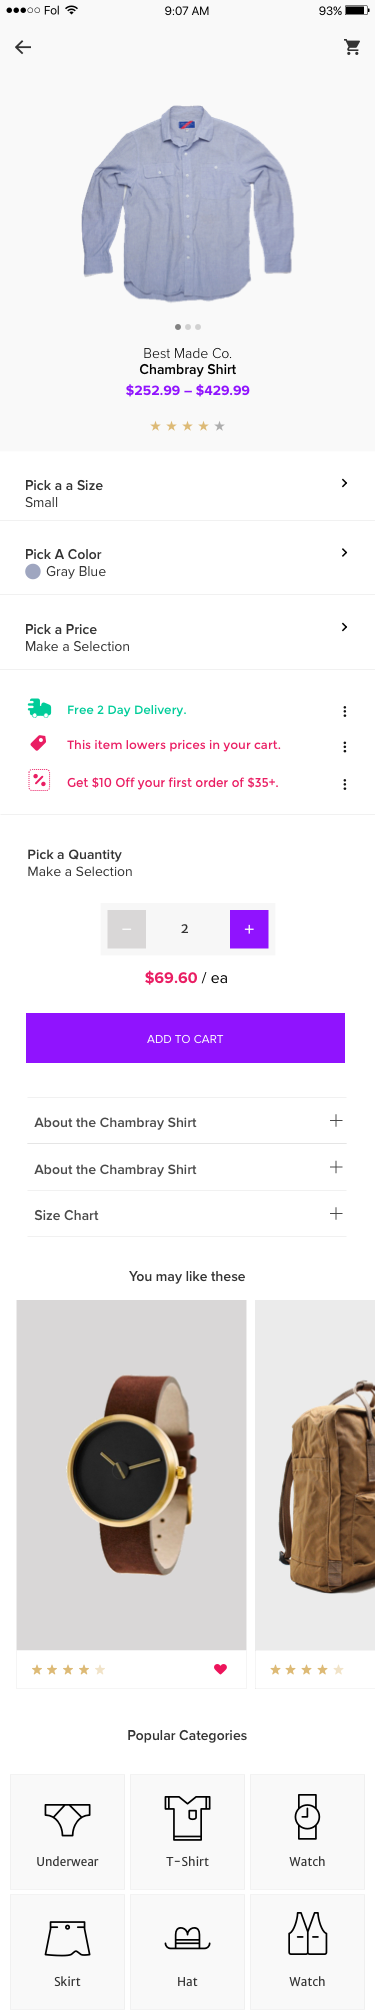
Task: Open the shopping cart icon
Action: pos(352,47)
